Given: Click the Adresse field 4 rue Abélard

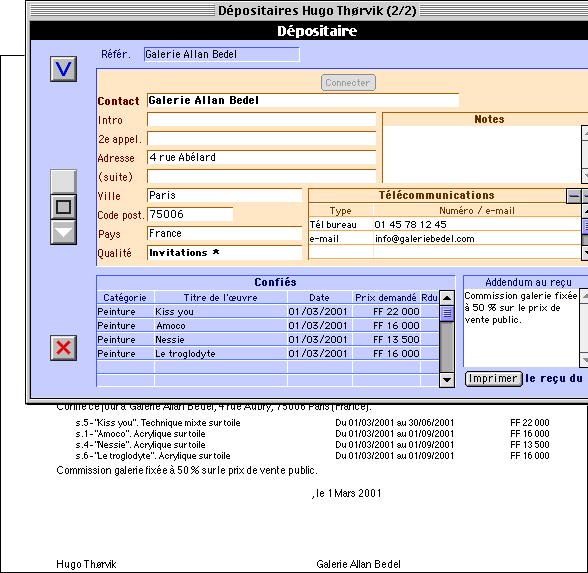Looking at the screenshot, I should click(x=261, y=158).
